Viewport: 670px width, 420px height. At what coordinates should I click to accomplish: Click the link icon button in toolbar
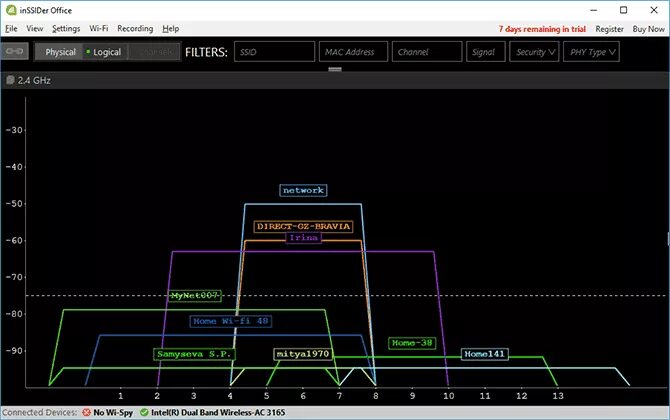(15, 51)
